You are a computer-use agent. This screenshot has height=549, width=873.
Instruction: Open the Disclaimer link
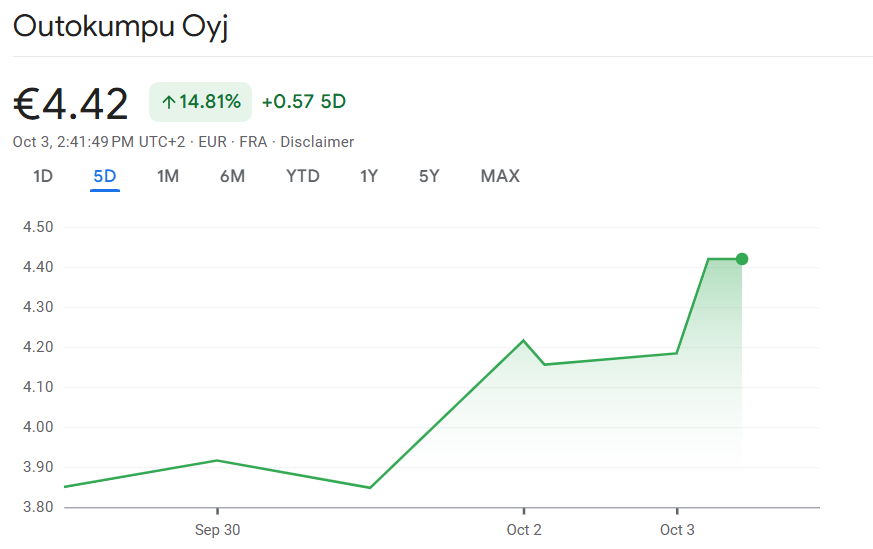(x=317, y=142)
